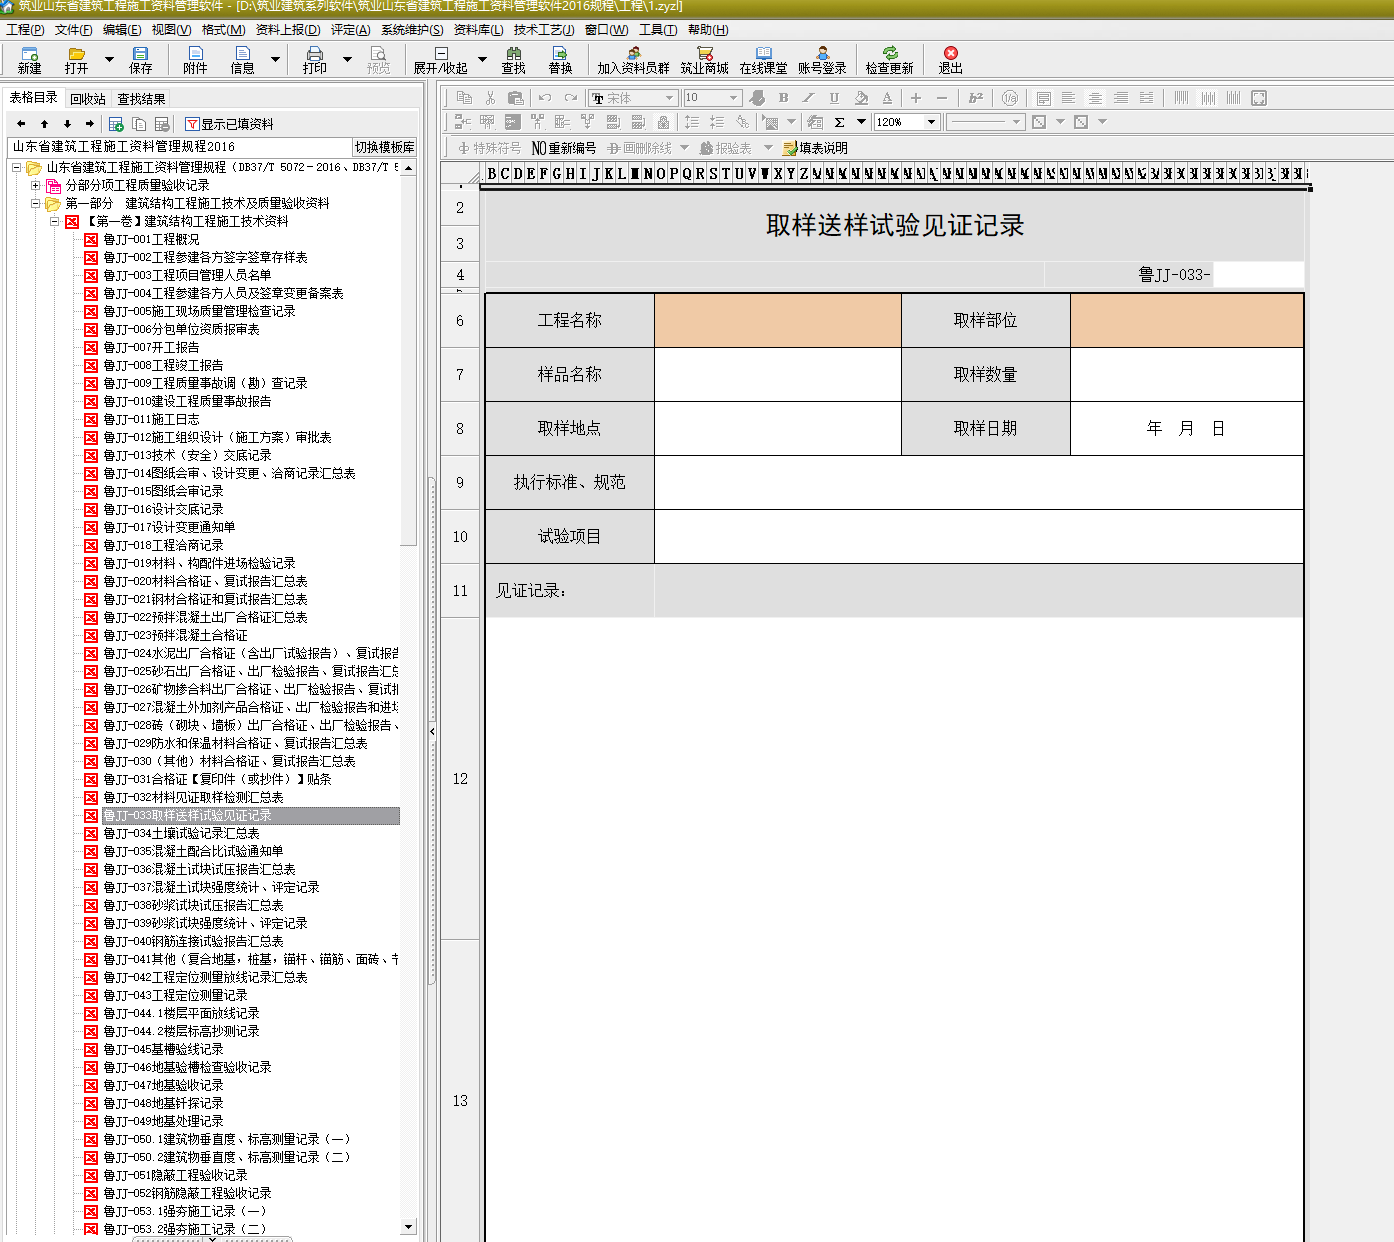Toggle italic formatting
Image resolution: width=1394 pixels, height=1242 pixels.
click(x=808, y=98)
